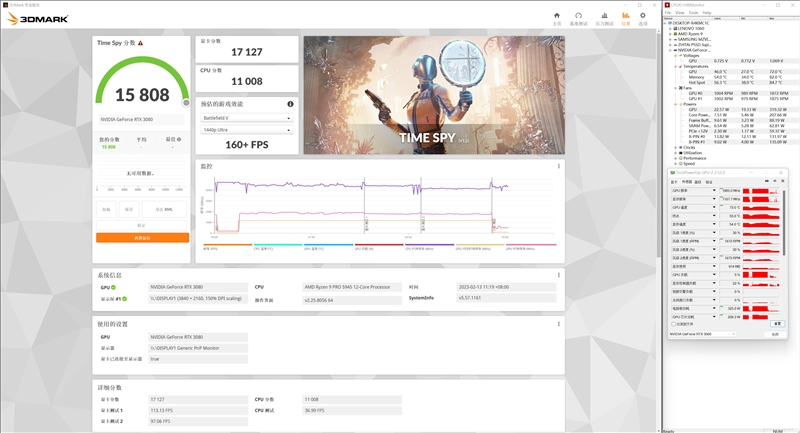Open the GPU clock sensor dropdown in GPU-Z

tap(714, 190)
